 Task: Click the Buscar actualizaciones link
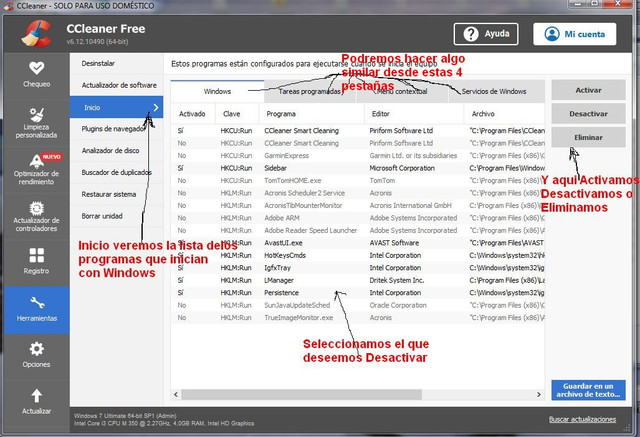click(582, 419)
